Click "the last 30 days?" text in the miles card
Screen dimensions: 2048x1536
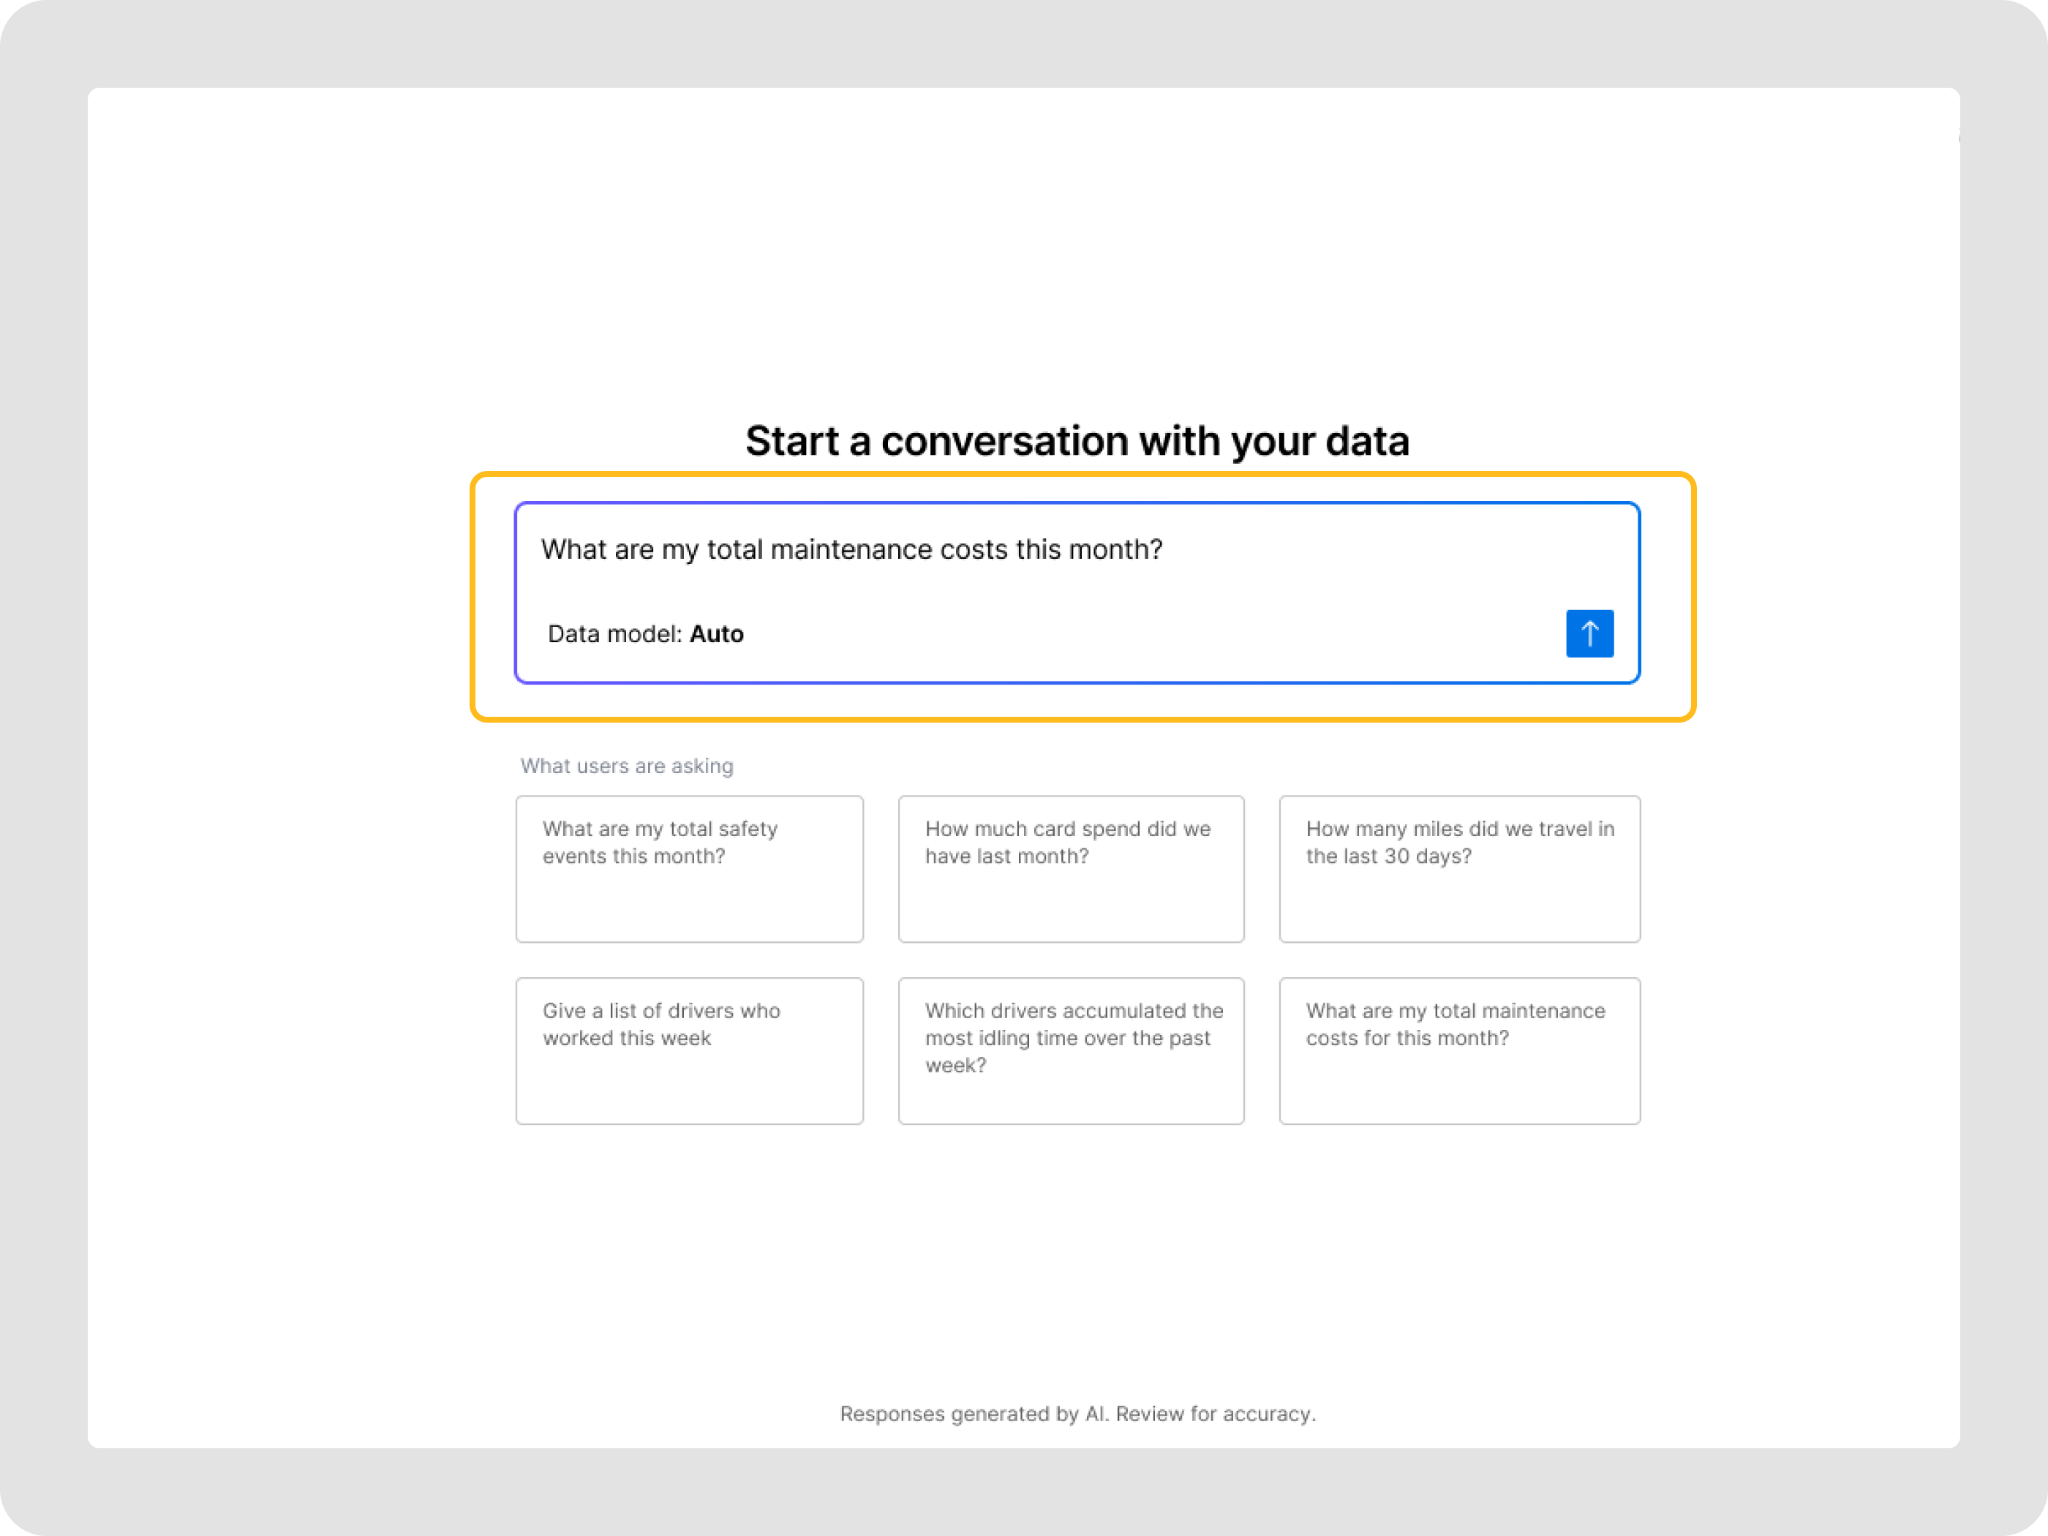tap(1388, 856)
